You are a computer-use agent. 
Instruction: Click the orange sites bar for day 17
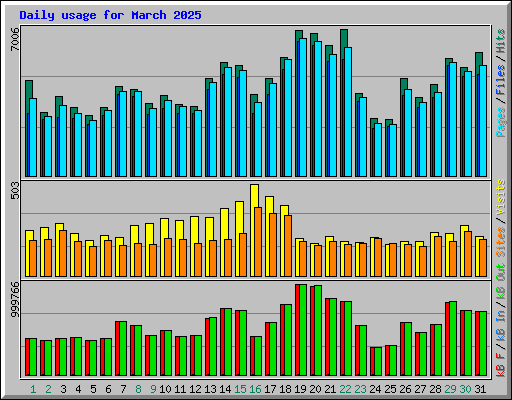coord(273,245)
